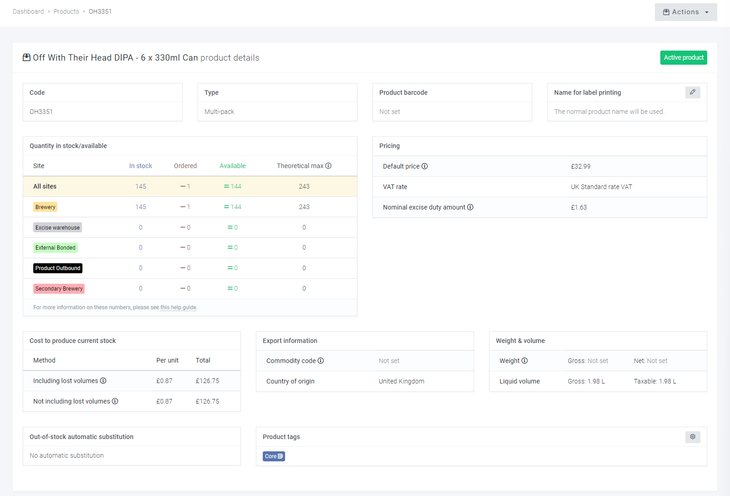
Task: Click info icon next to Commodity code
Action: 321,360
